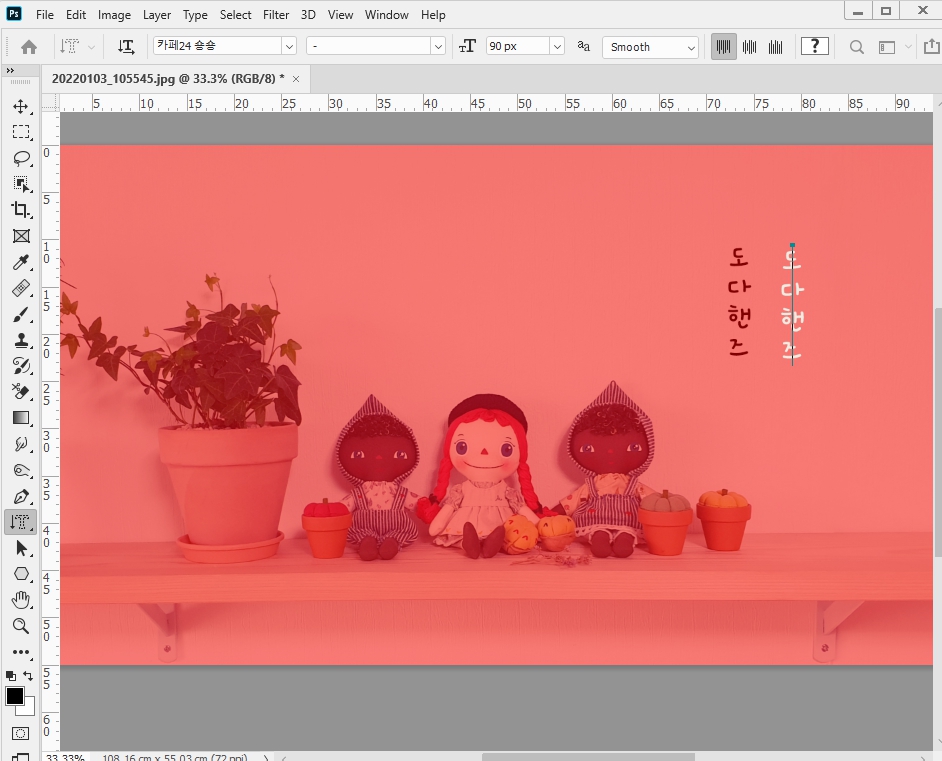Select the Crop tool

click(21, 210)
